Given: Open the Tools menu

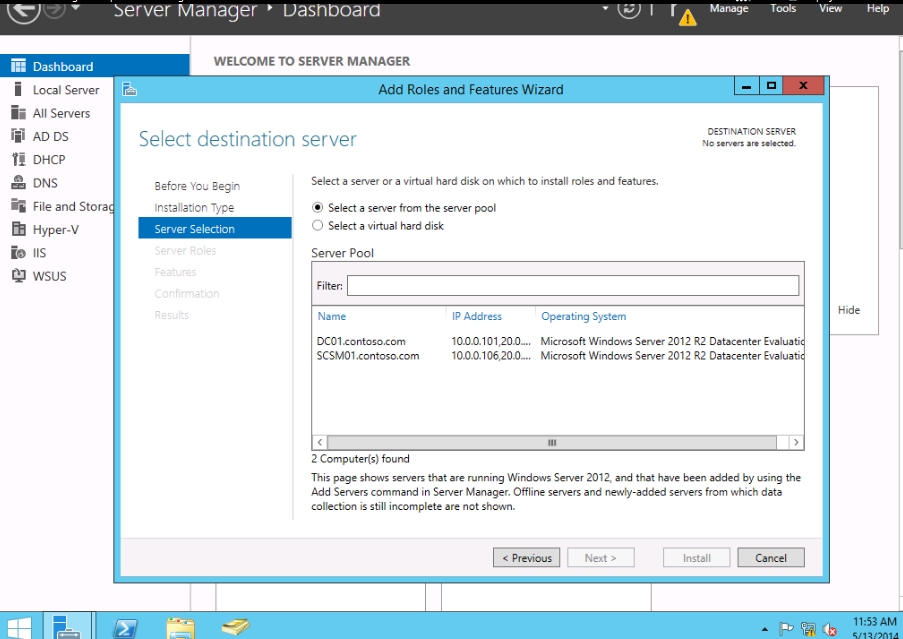Looking at the screenshot, I should tap(783, 8).
